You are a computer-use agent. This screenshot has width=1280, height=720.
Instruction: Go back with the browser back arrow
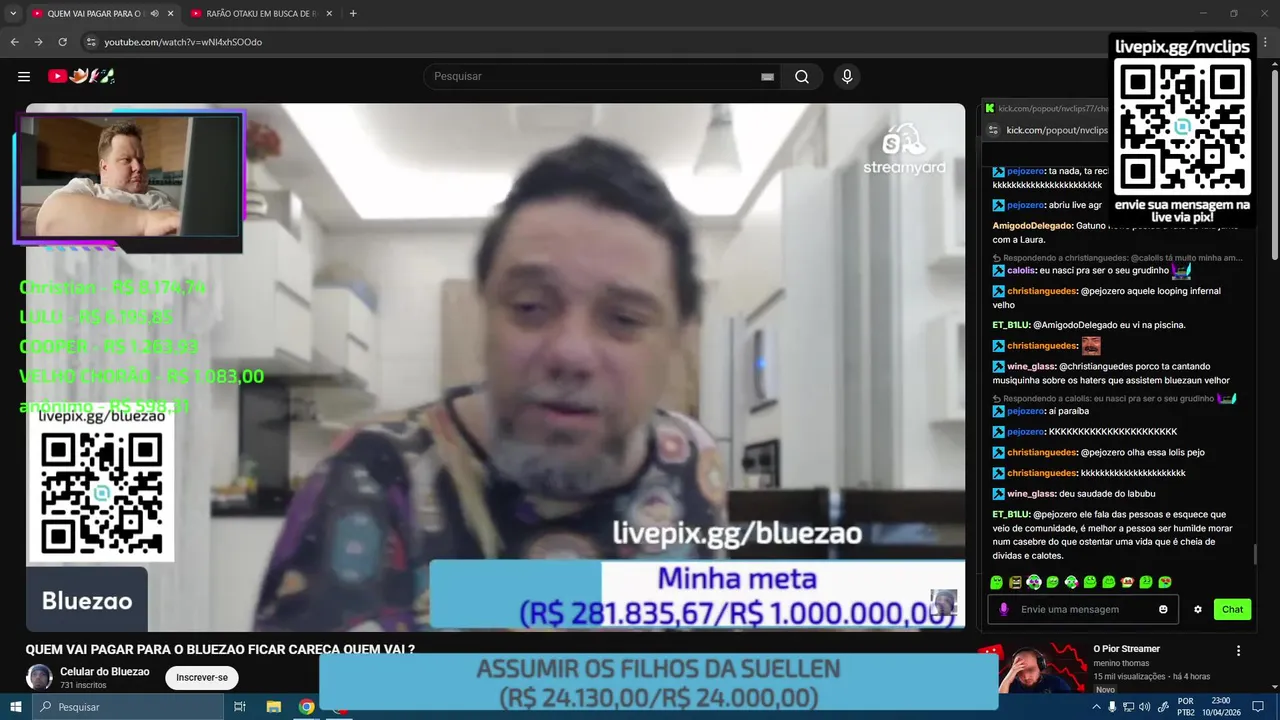[x=14, y=42]
